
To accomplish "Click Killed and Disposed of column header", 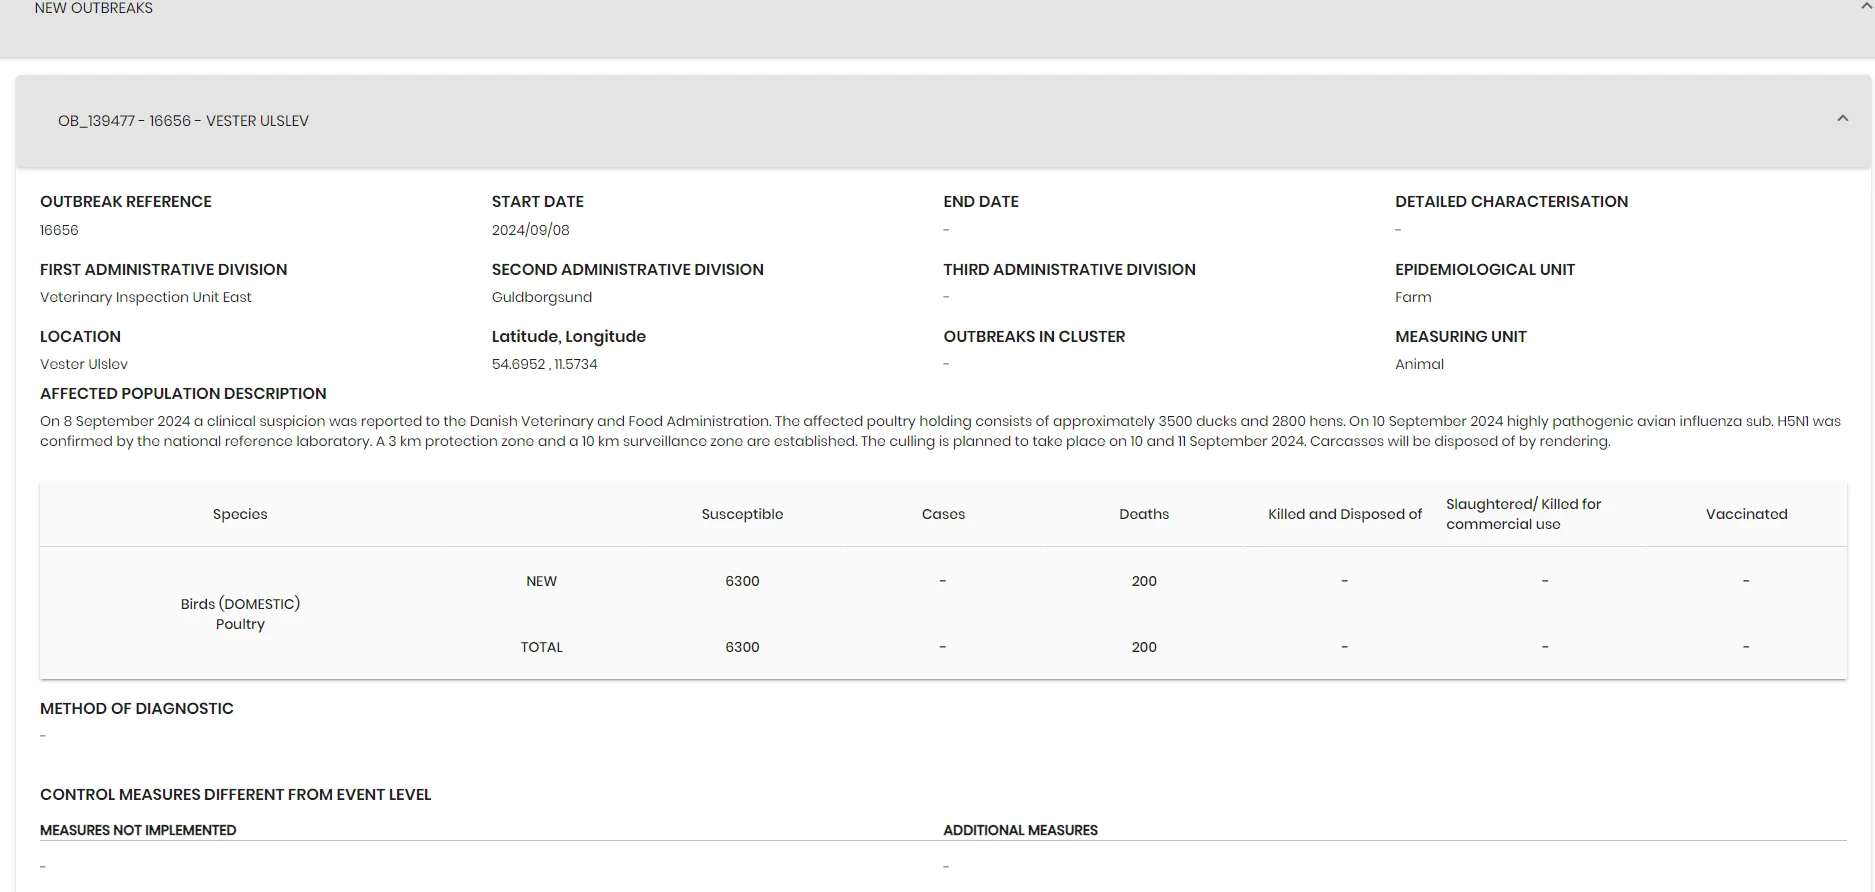I will click(x=1345, y=514).
